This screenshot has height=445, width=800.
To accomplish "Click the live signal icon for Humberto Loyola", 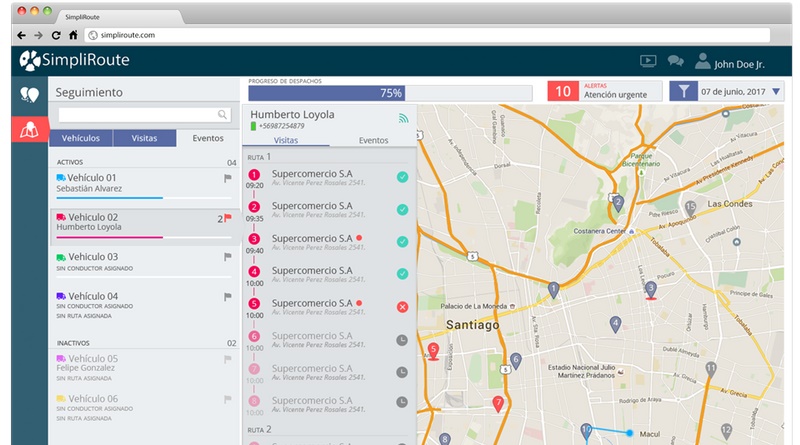I will tap(403, 118).
